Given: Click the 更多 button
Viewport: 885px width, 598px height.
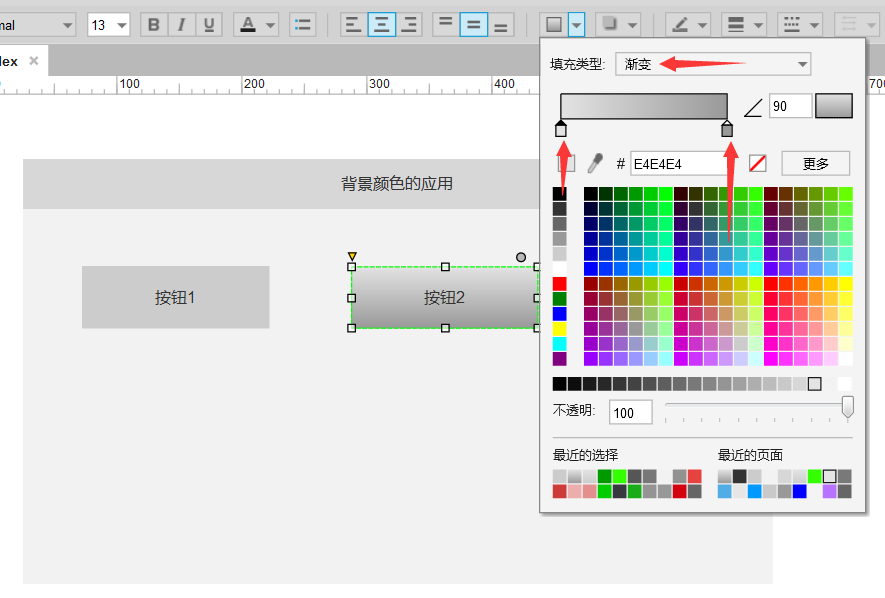Looking at the screenshot, I should 815,164.
